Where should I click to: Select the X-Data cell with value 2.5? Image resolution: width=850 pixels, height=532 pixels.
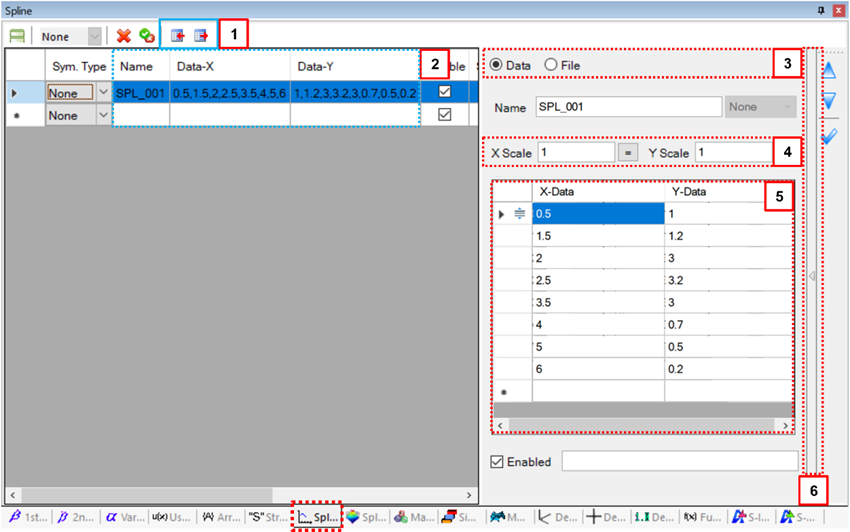[598, 280]
